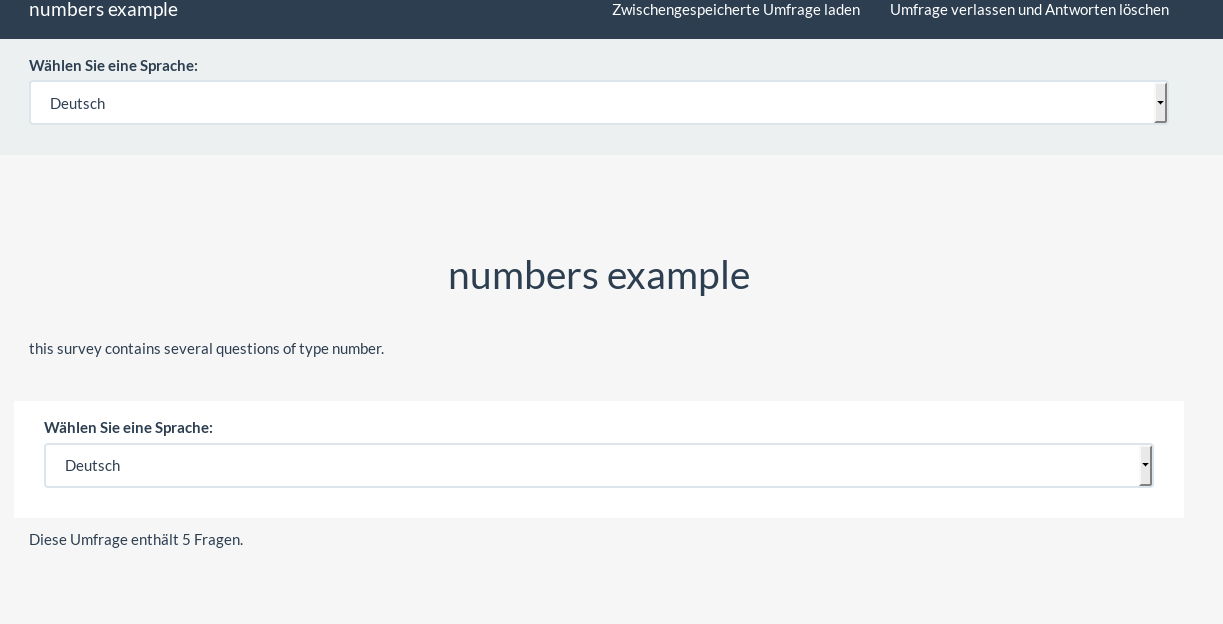
Task: Click "Diese Umfrage enthält 5 Fragen." text
Action: [x=136, y=539]
